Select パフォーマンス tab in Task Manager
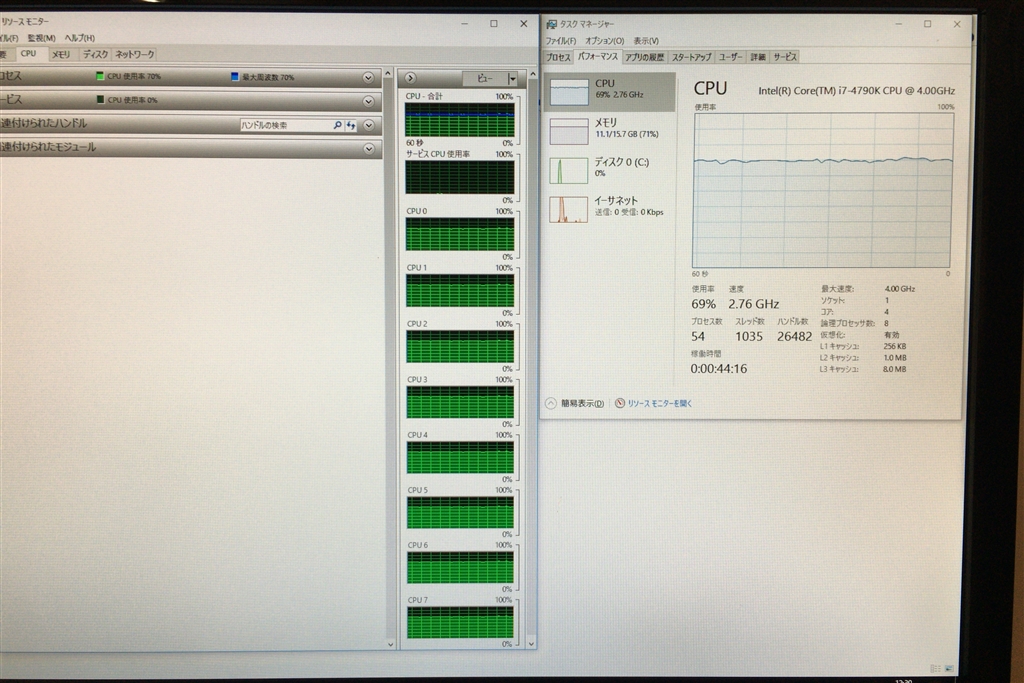The width and height of the screenshot is (1024, 683). tap(598, 57)
